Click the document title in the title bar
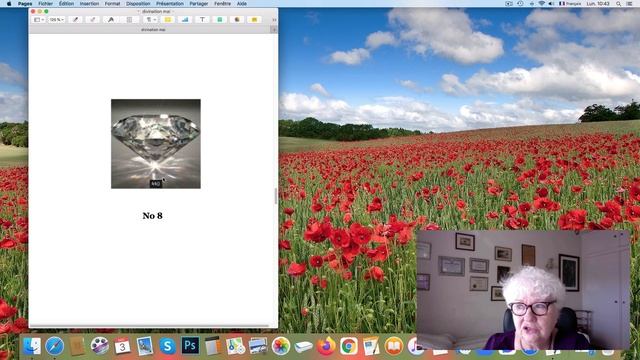 (x=156, y=11)
